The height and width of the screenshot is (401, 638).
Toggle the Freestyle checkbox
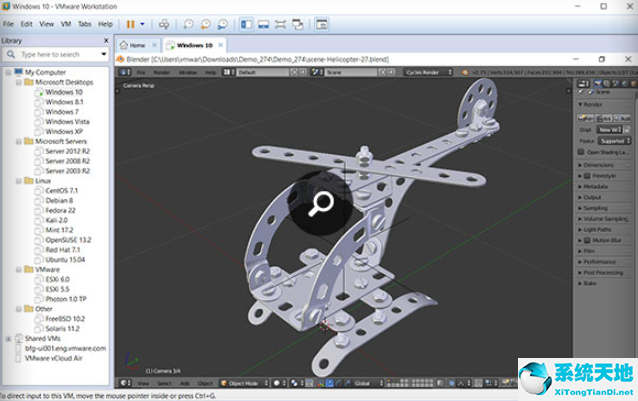(x=587, y=176)
